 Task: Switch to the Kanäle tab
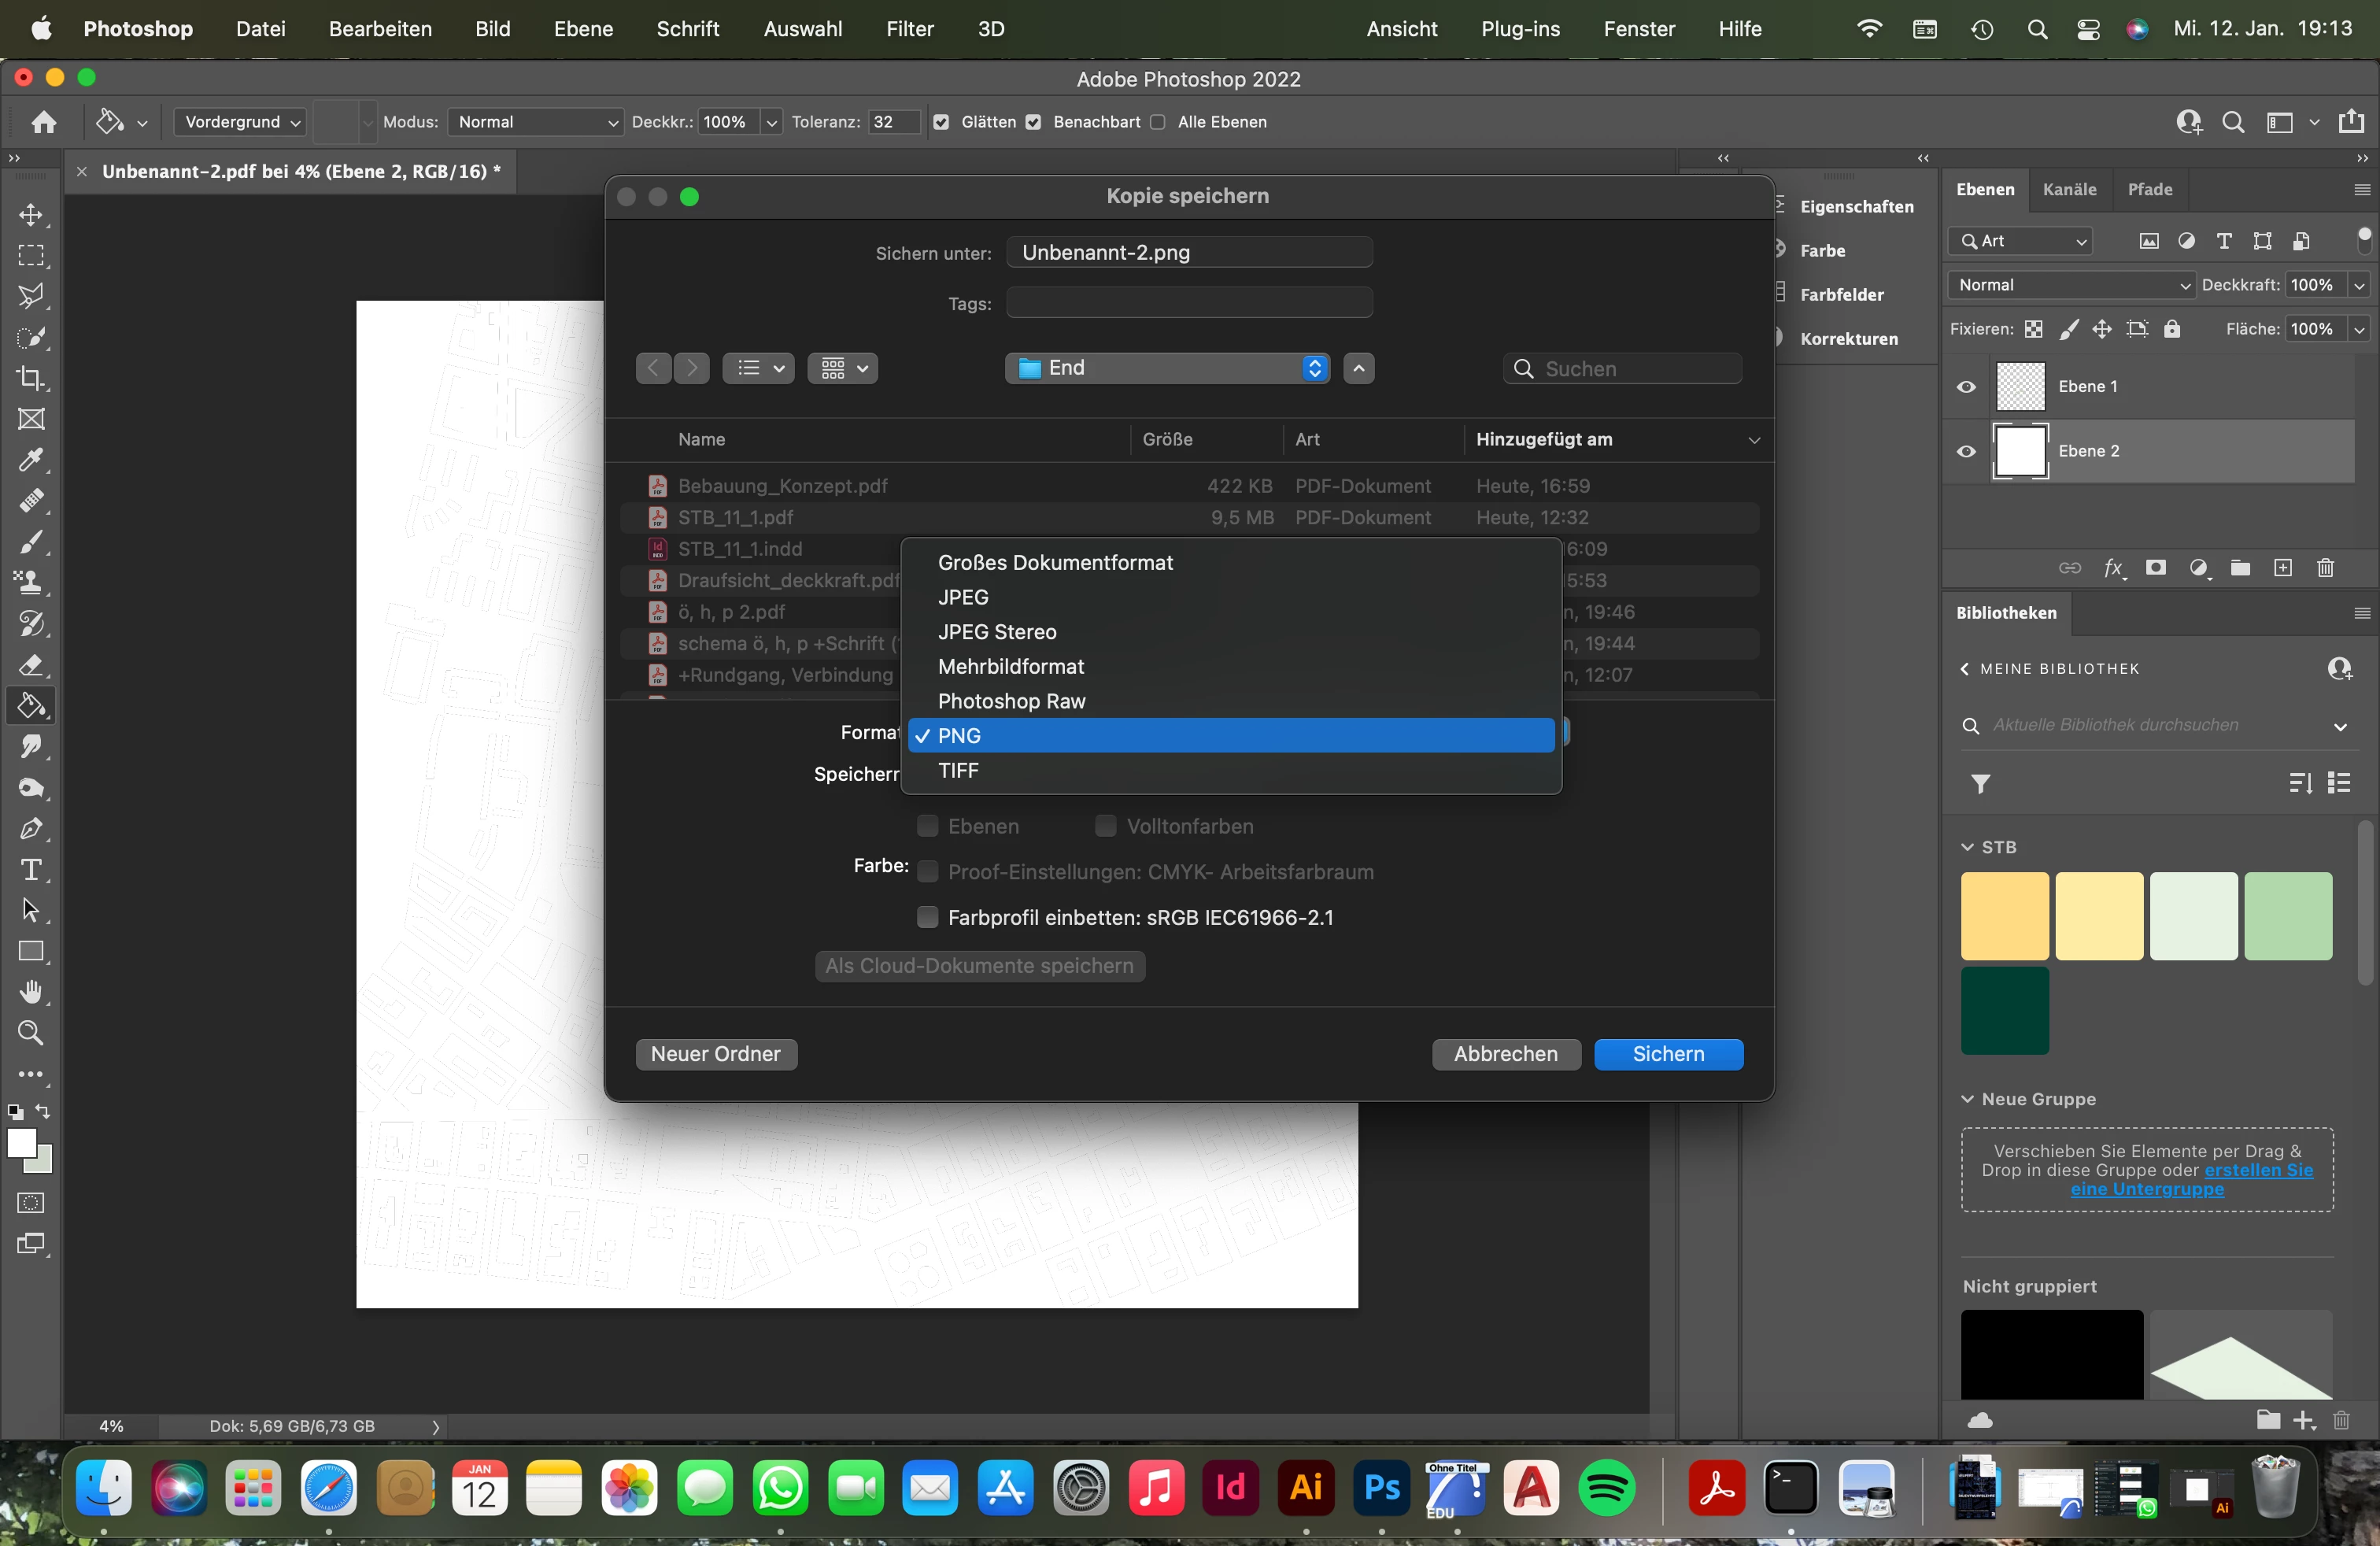[x=2069, y=189]
